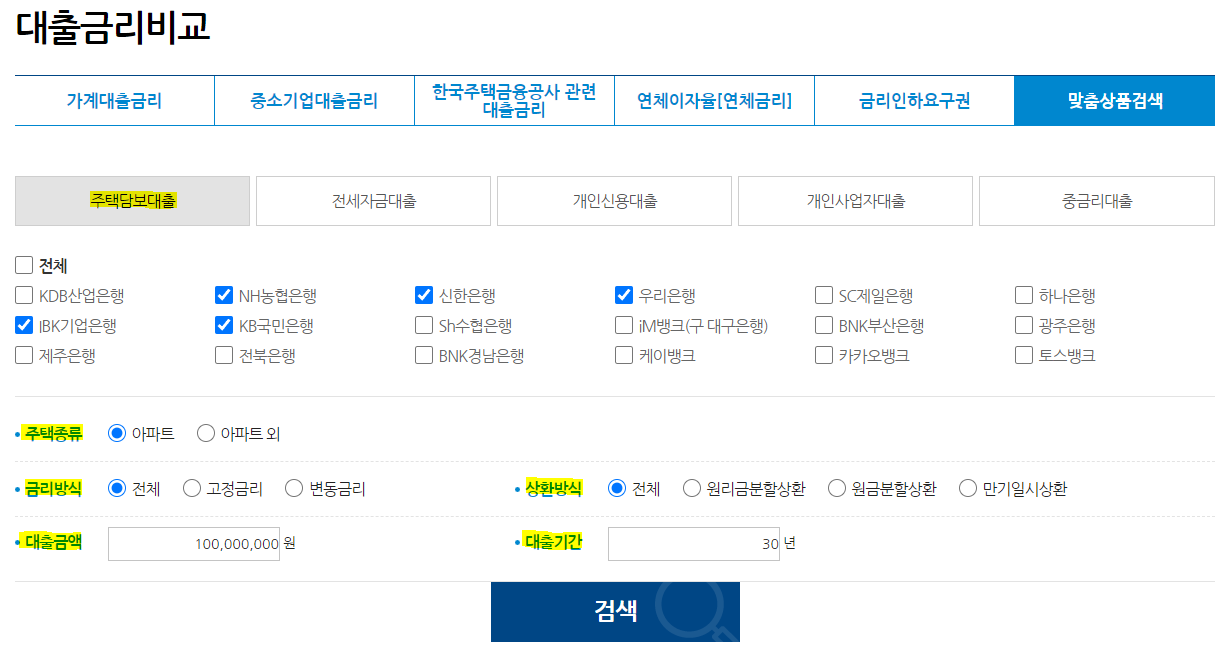
Task: Check the KDB산업은행 bank checkbox
Action: [x=23, y=294]
